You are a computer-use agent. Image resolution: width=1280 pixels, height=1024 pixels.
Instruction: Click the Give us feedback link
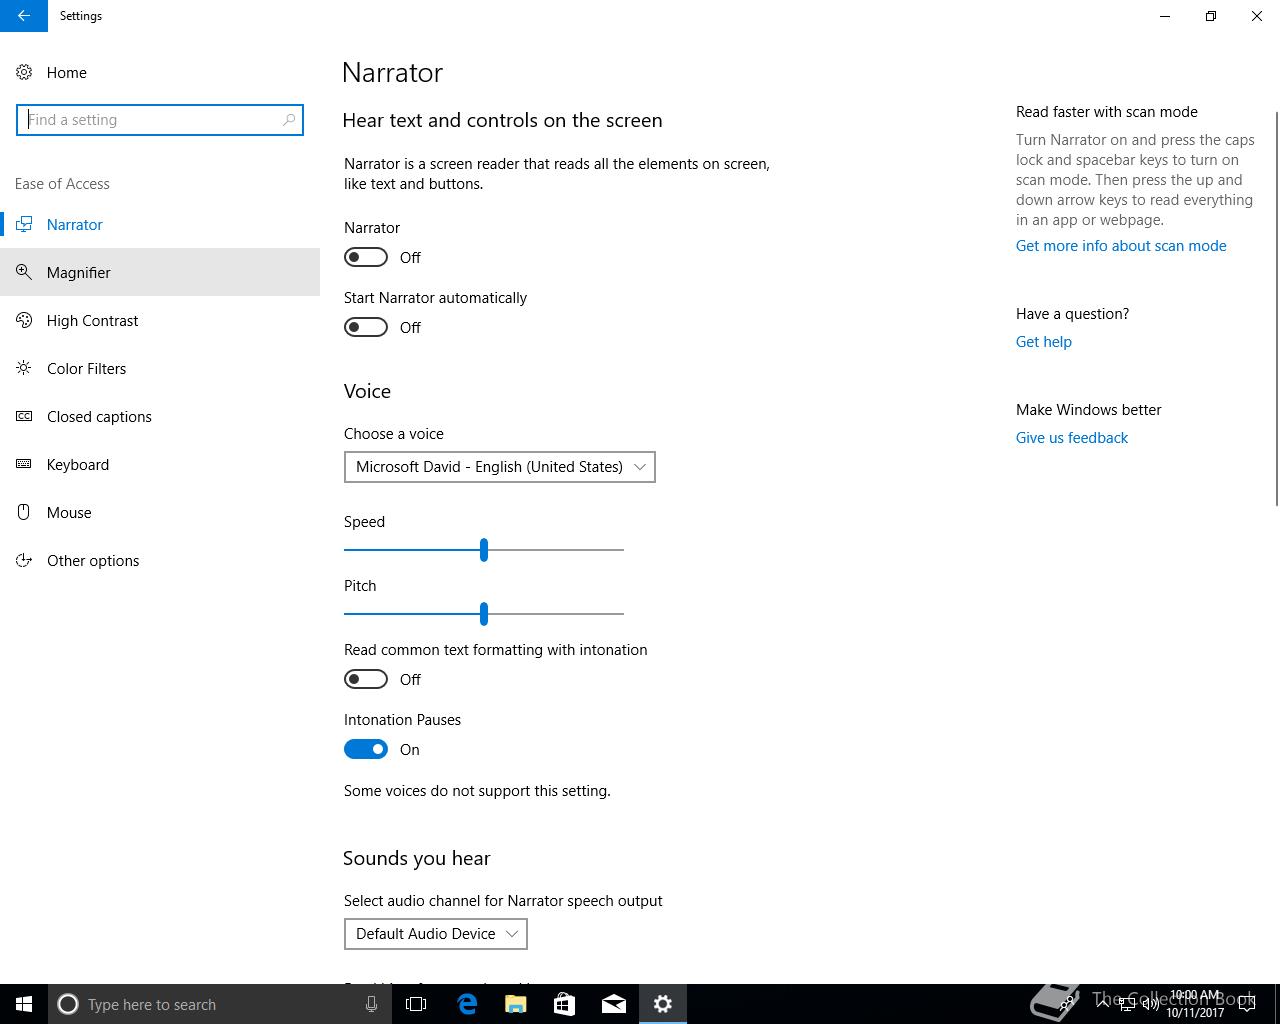click(1072, 438)
